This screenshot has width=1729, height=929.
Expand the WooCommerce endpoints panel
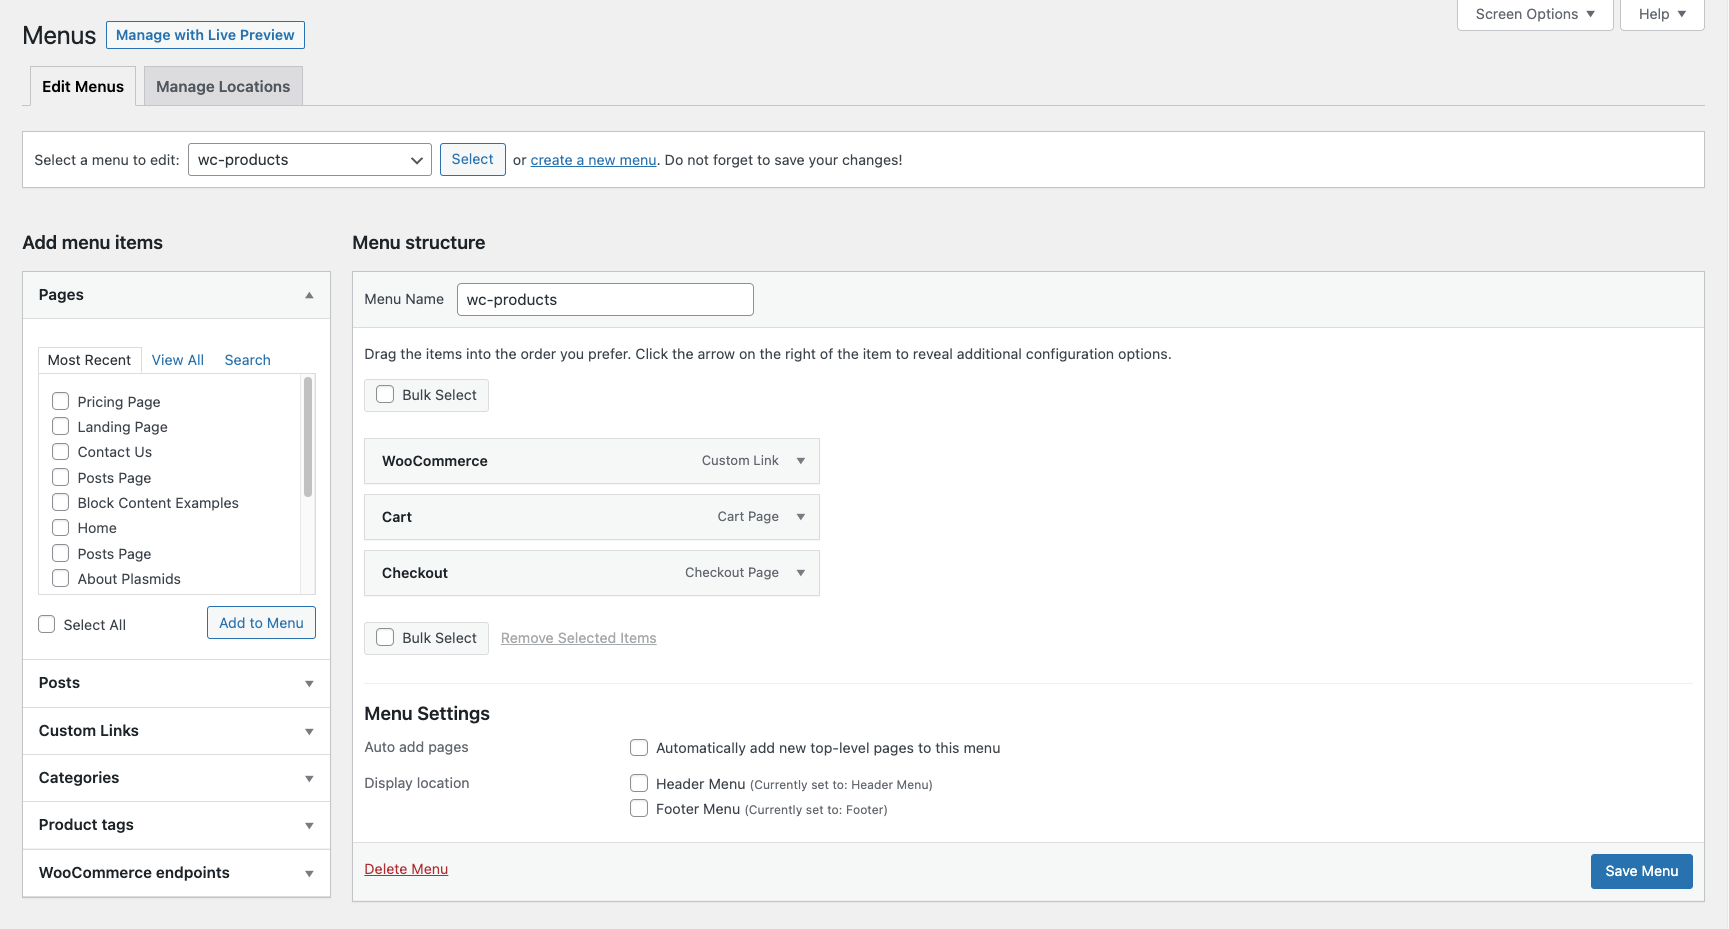(x=309, y=874)
